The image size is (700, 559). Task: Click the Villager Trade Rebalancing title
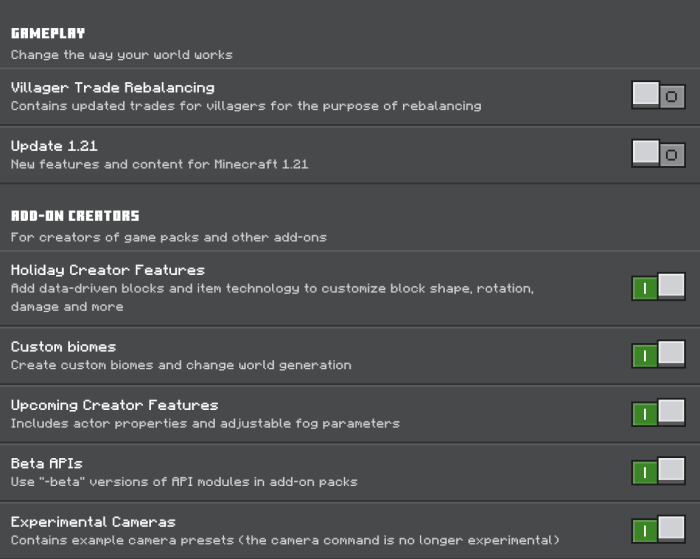point(112,88)
